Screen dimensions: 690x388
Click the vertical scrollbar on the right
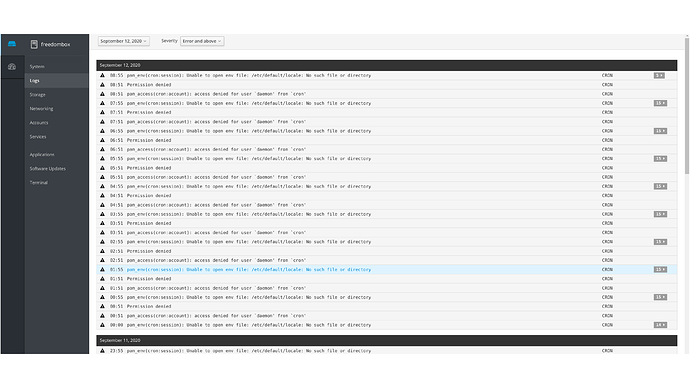pyautogui.click(x=686, y=106)
